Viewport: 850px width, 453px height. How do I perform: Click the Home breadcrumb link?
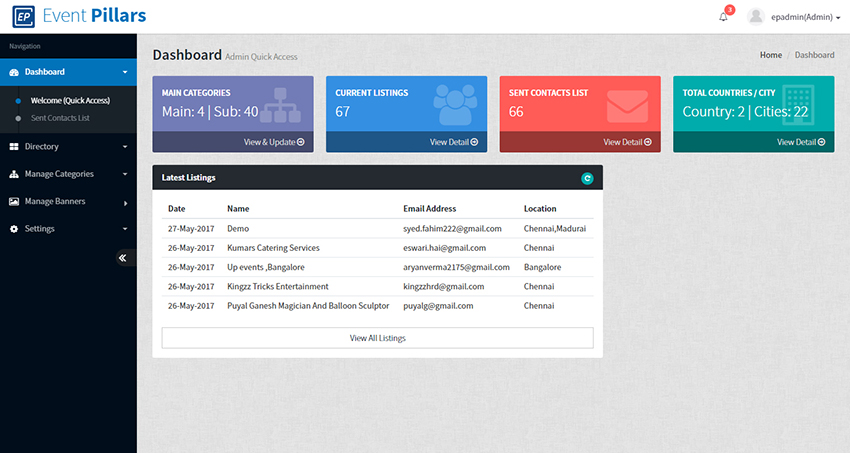[x=770, y=55]
